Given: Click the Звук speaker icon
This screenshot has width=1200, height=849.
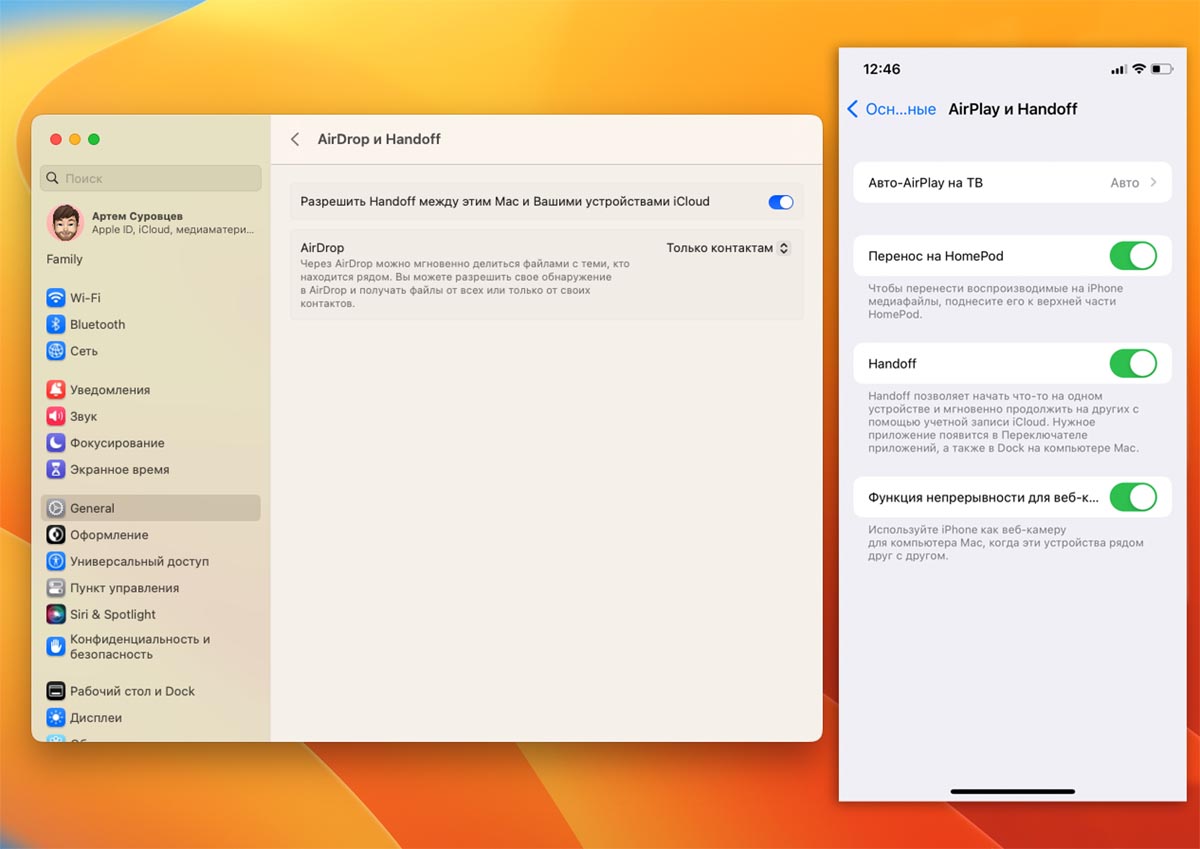Looking at the screenshot, I should click(x=55, y=417).
